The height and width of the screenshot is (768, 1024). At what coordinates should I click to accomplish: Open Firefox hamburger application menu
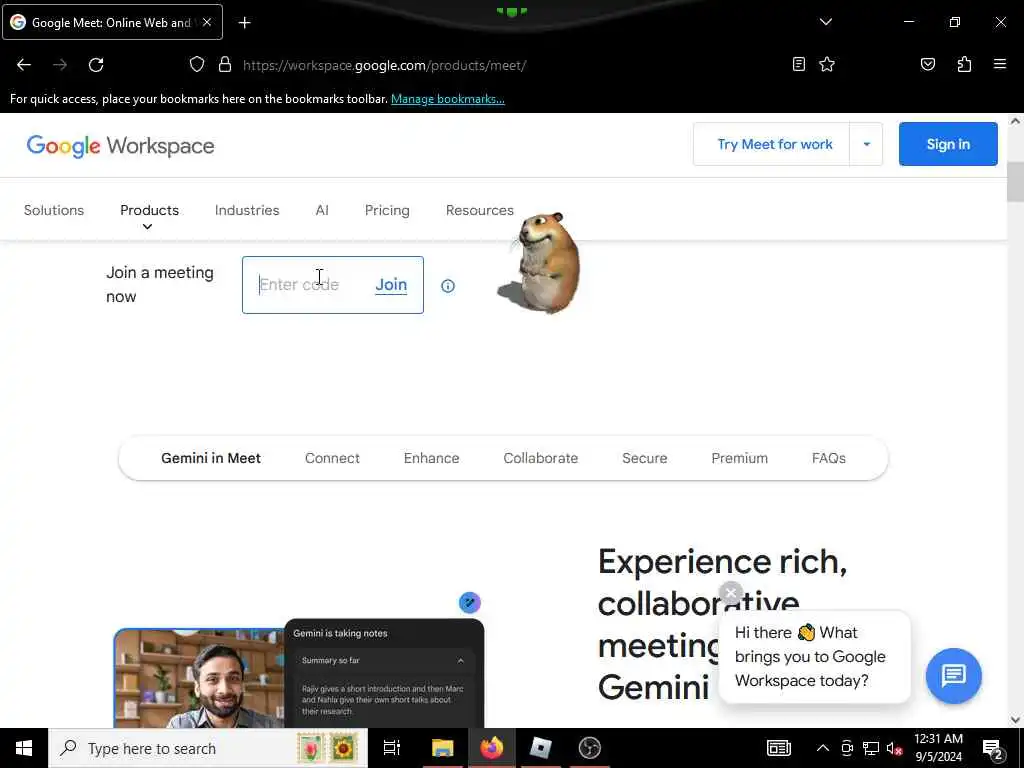tap(1000, 64)
